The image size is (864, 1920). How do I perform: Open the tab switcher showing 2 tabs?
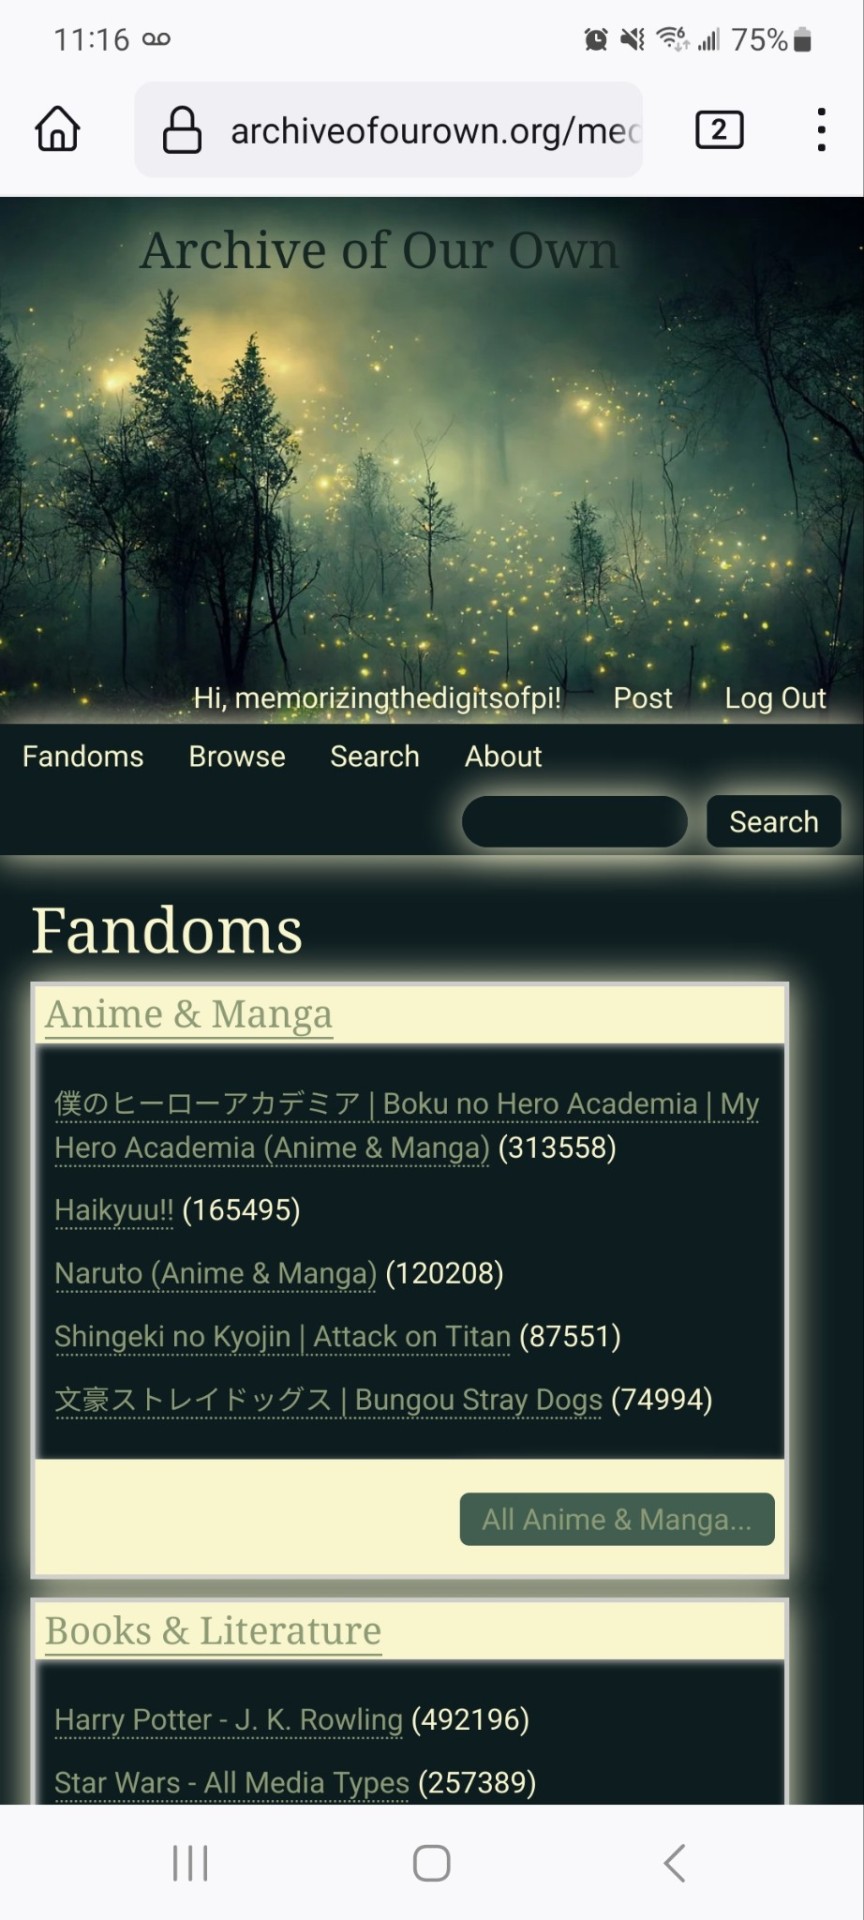(719, 130)
